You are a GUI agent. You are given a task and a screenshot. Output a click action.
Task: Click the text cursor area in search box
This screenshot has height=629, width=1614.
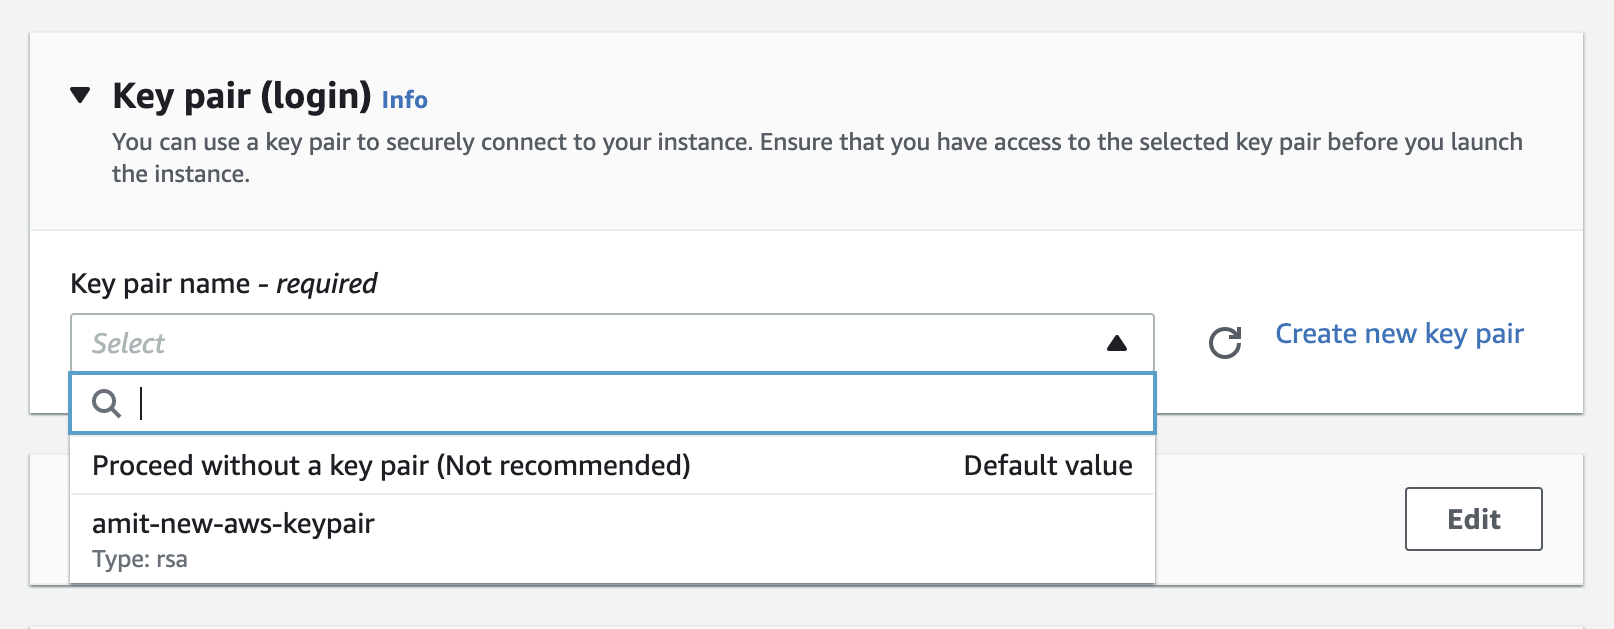pyautogui.click(x=140, y=403)
